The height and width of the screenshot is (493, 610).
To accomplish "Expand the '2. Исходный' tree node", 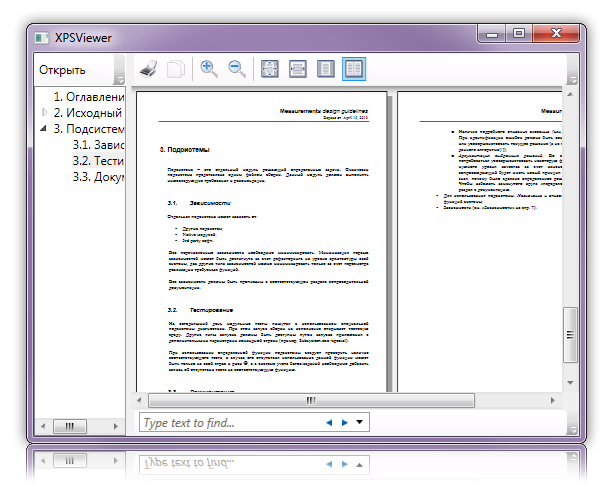I will click(44, 113).
